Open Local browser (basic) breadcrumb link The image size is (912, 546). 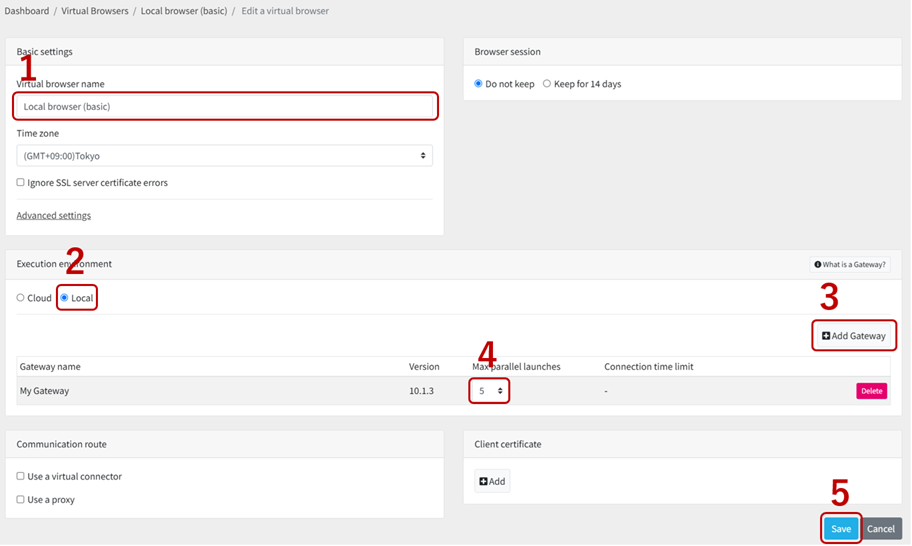184,10
